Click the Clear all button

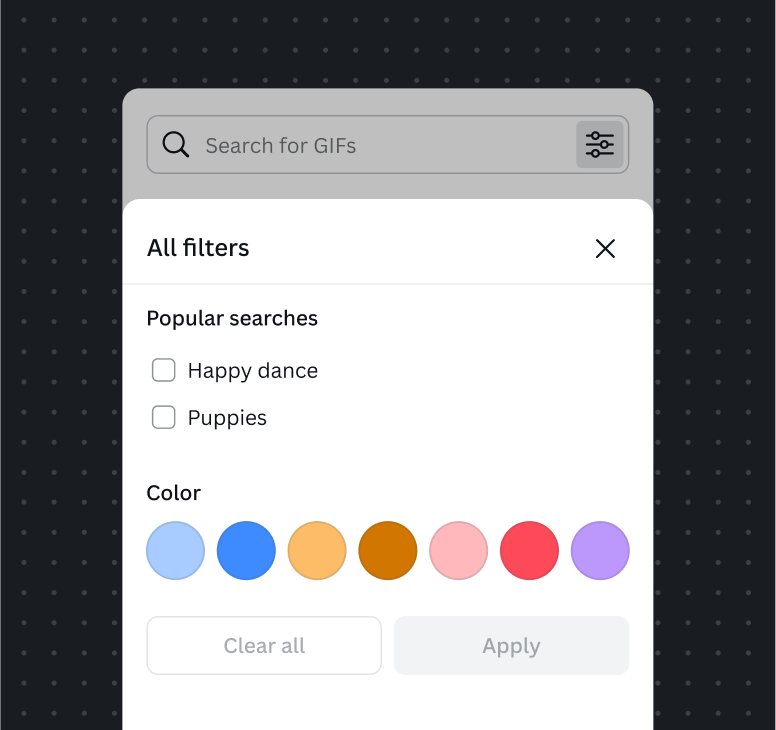264,645
